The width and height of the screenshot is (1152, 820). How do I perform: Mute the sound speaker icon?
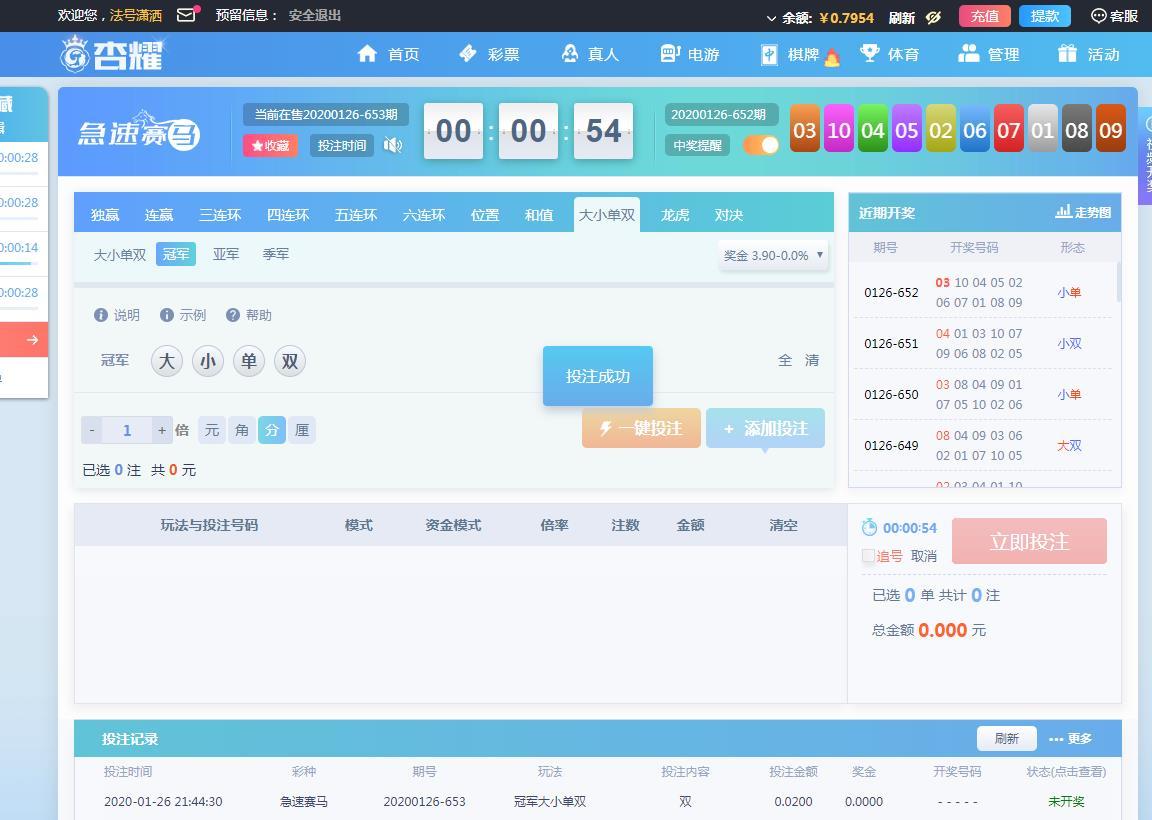[x=393, y=145]
